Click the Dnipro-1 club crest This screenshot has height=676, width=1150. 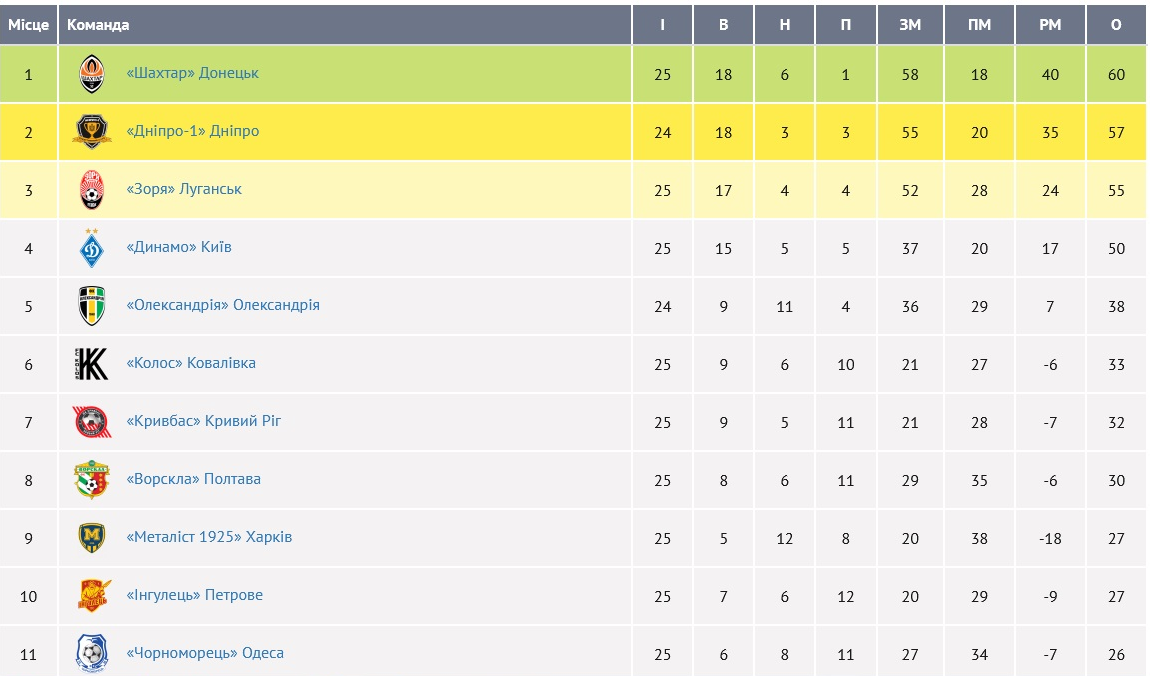[92, 132]
